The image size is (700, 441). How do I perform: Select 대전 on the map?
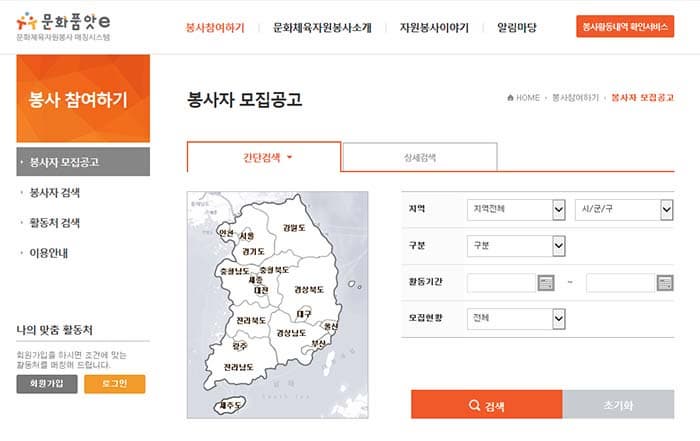tap(261, 290)
